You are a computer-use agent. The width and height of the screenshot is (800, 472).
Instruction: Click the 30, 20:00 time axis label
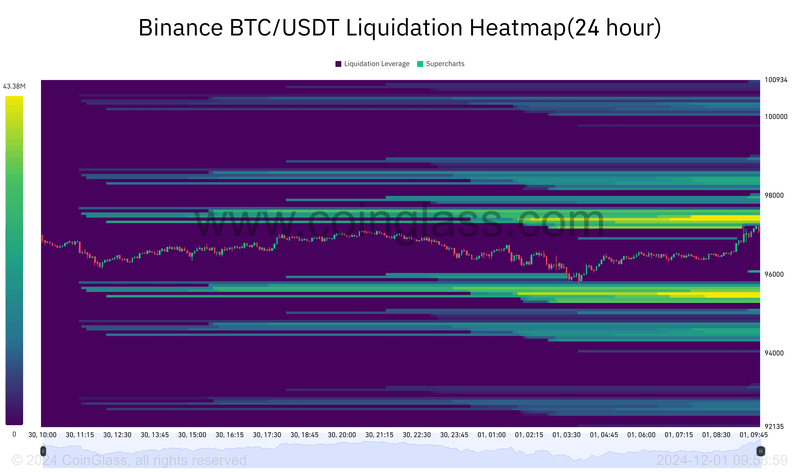[342, 435]
